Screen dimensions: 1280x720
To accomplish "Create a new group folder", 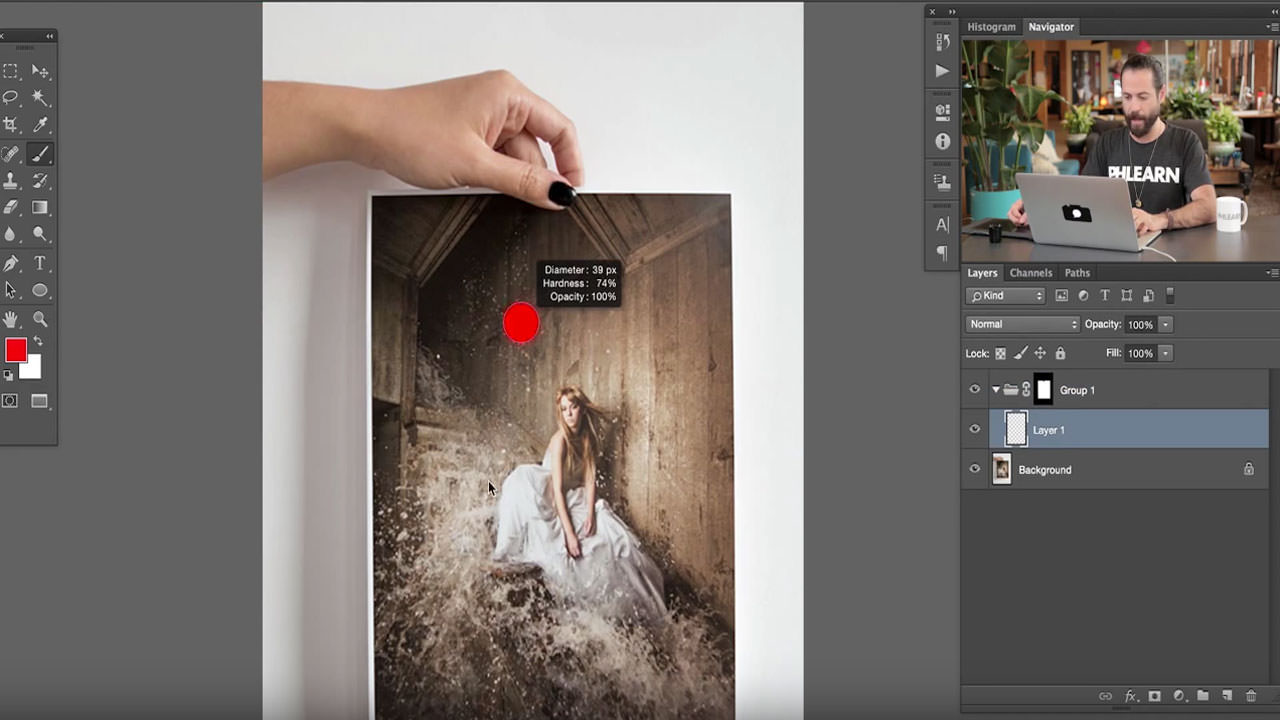I will click(1203, 696).
